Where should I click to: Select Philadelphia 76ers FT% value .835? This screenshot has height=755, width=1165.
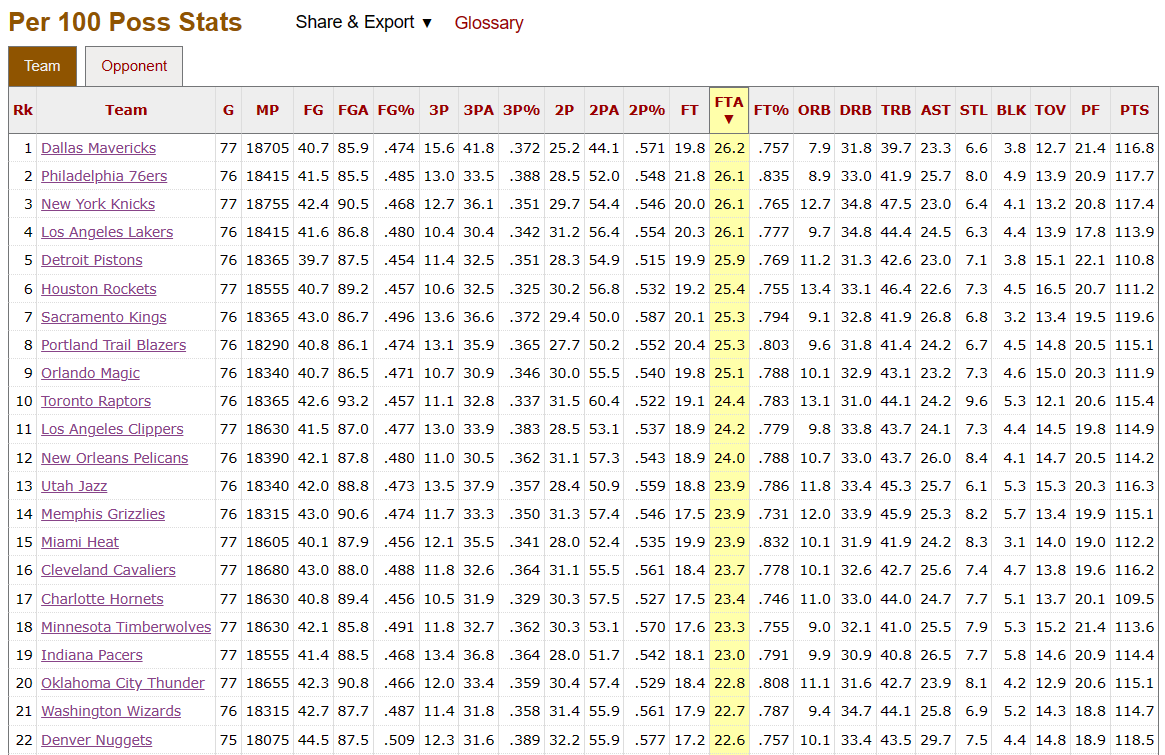tap(773, 176)
